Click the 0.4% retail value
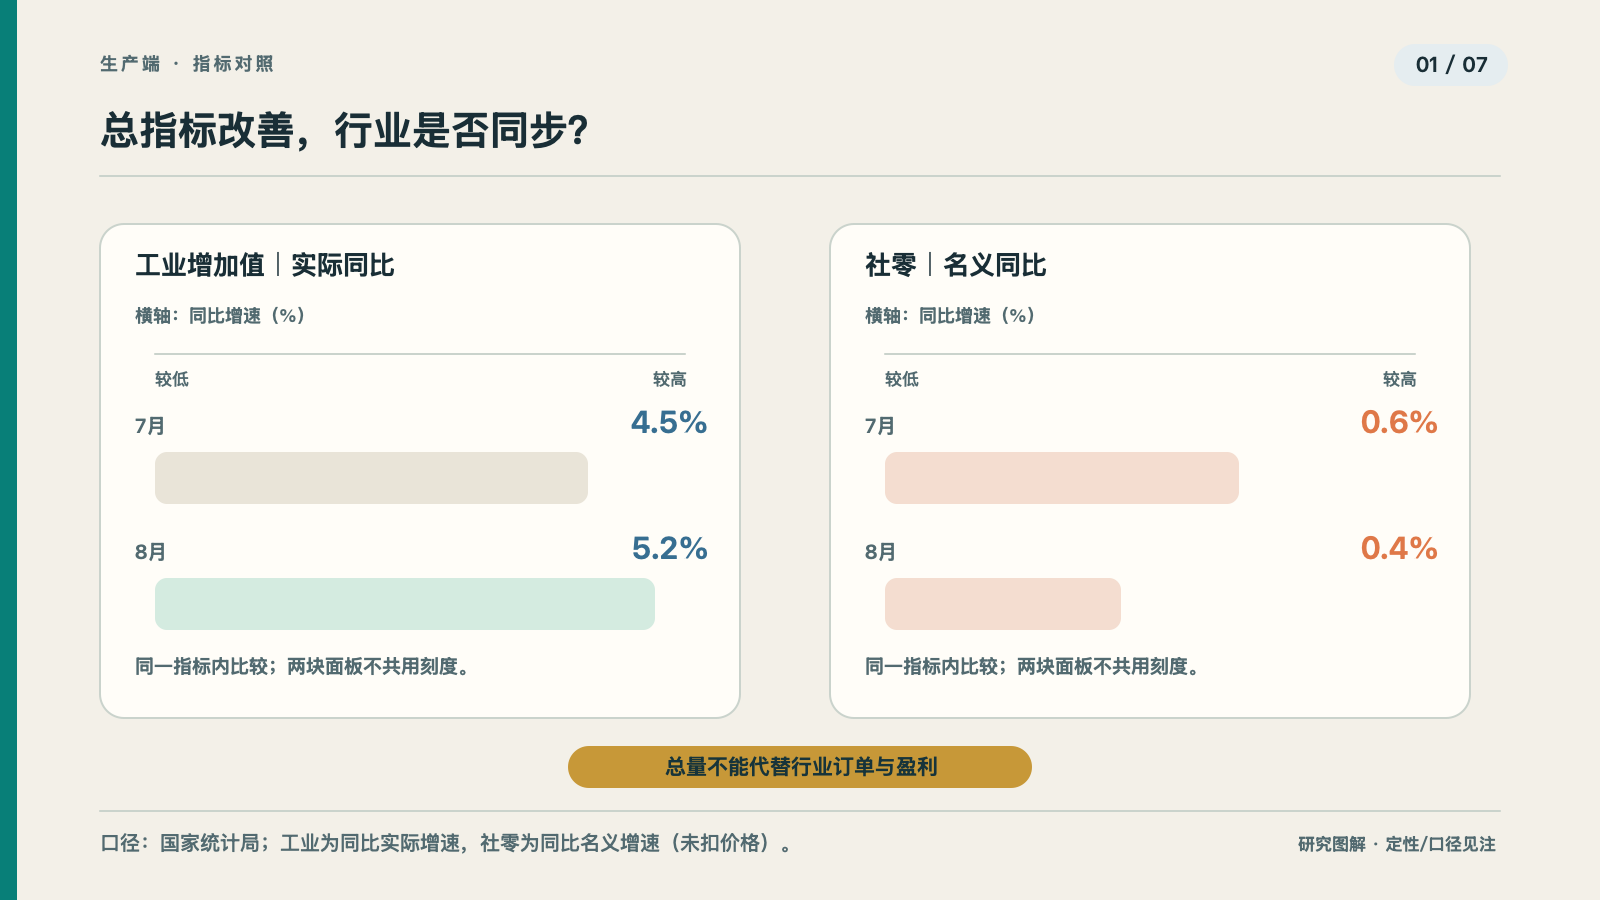 1399,548
